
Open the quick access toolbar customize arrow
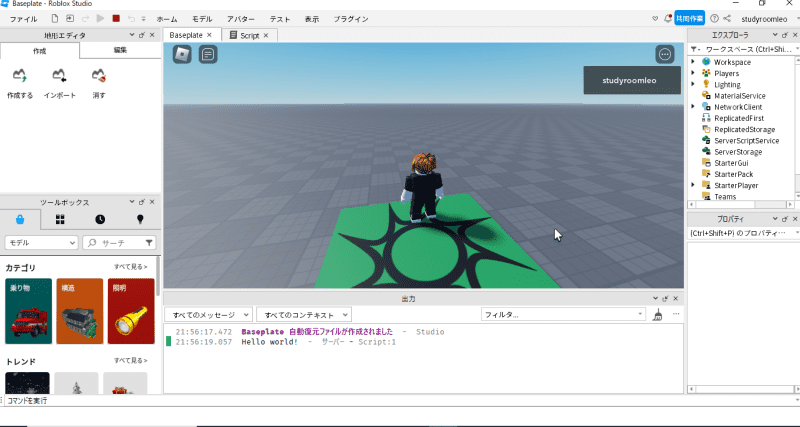click(144, 19)
